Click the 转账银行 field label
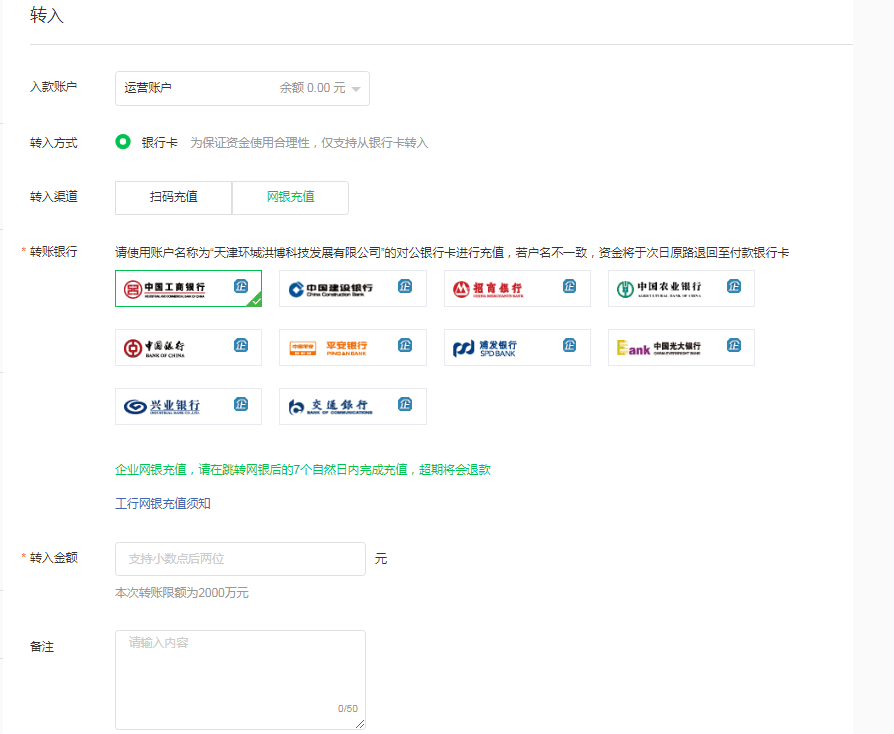894x734 pixels. click(54, 252)
